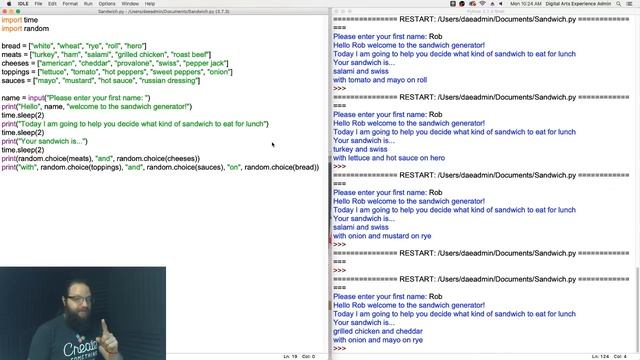
Task: Open the Apple menu
Action: 9,4
